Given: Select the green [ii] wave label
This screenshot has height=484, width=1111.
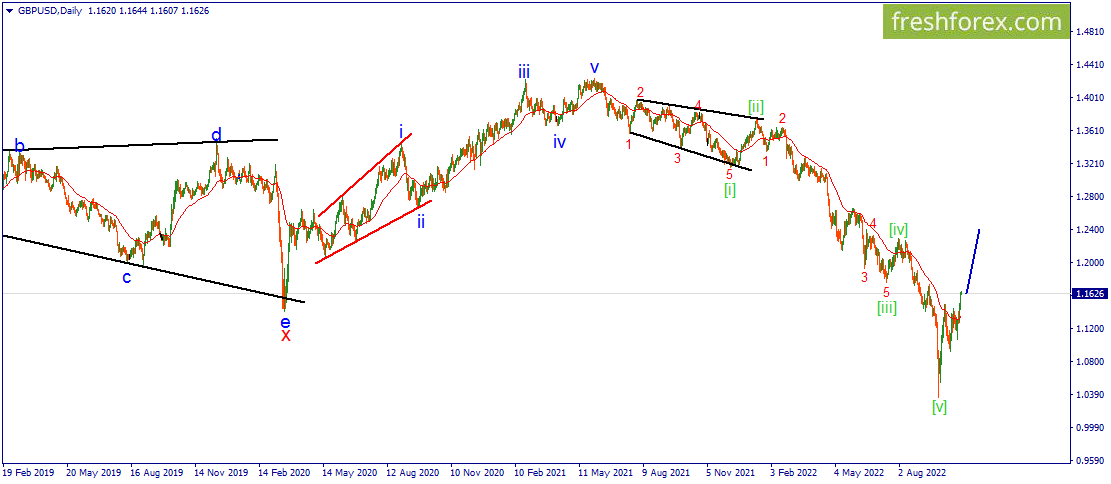Looking at the screenshot, I should coord(756,108).
